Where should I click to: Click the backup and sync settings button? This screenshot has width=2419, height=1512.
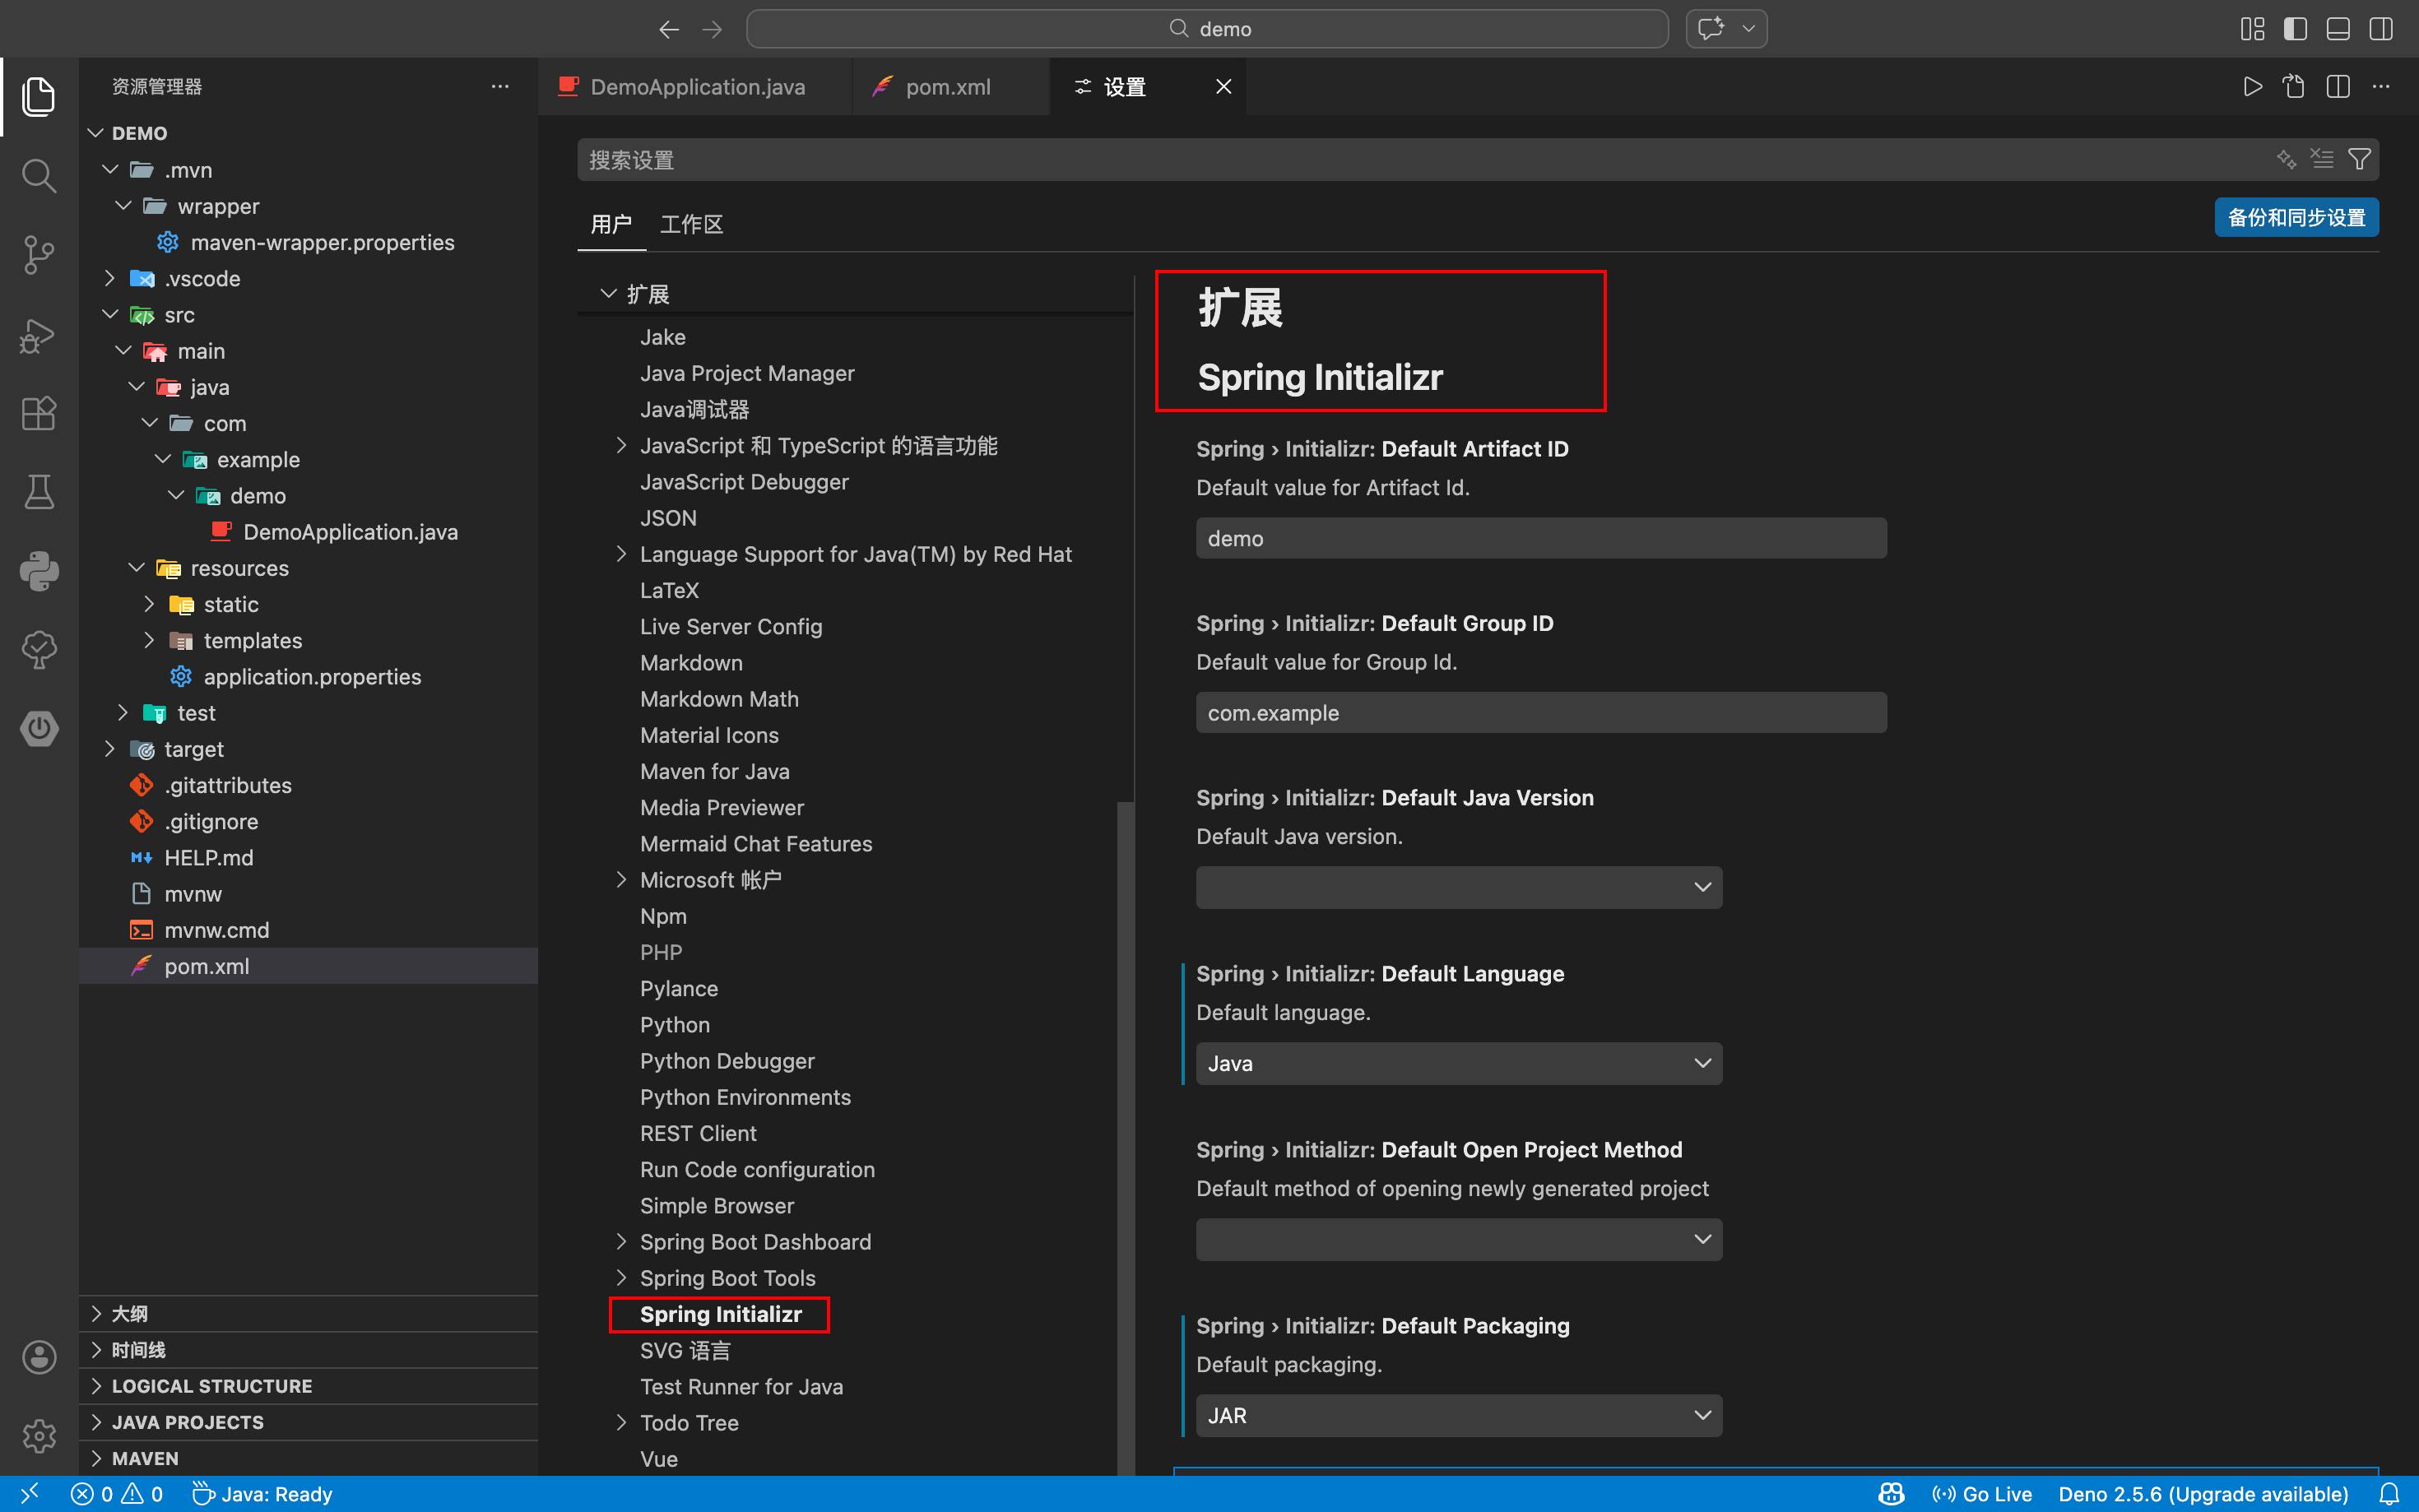coord(2296,217)
